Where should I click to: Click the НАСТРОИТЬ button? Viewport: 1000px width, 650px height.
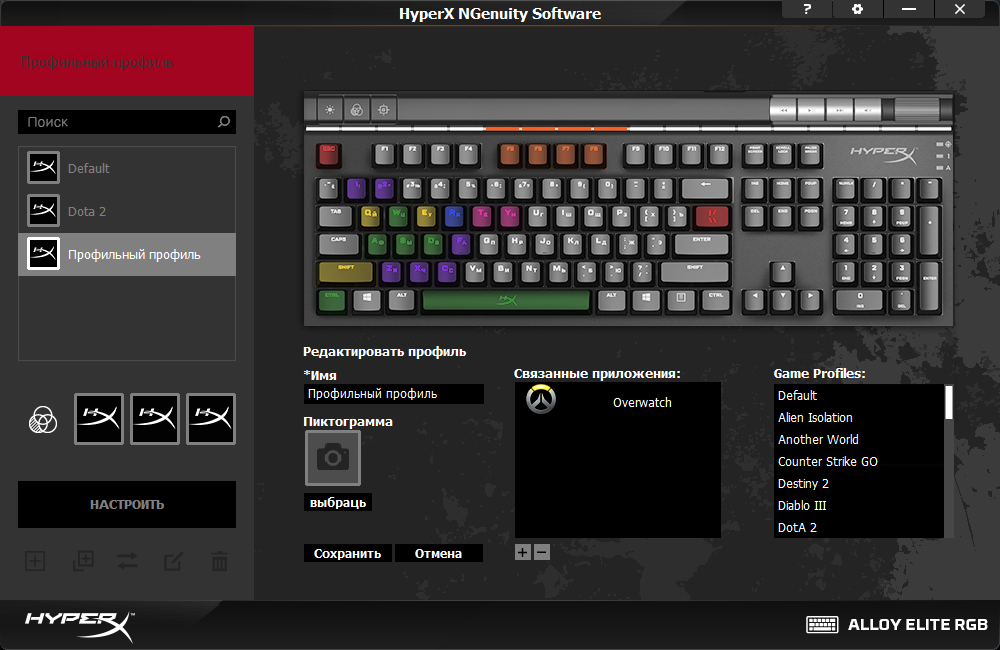[x=127, y=505]
